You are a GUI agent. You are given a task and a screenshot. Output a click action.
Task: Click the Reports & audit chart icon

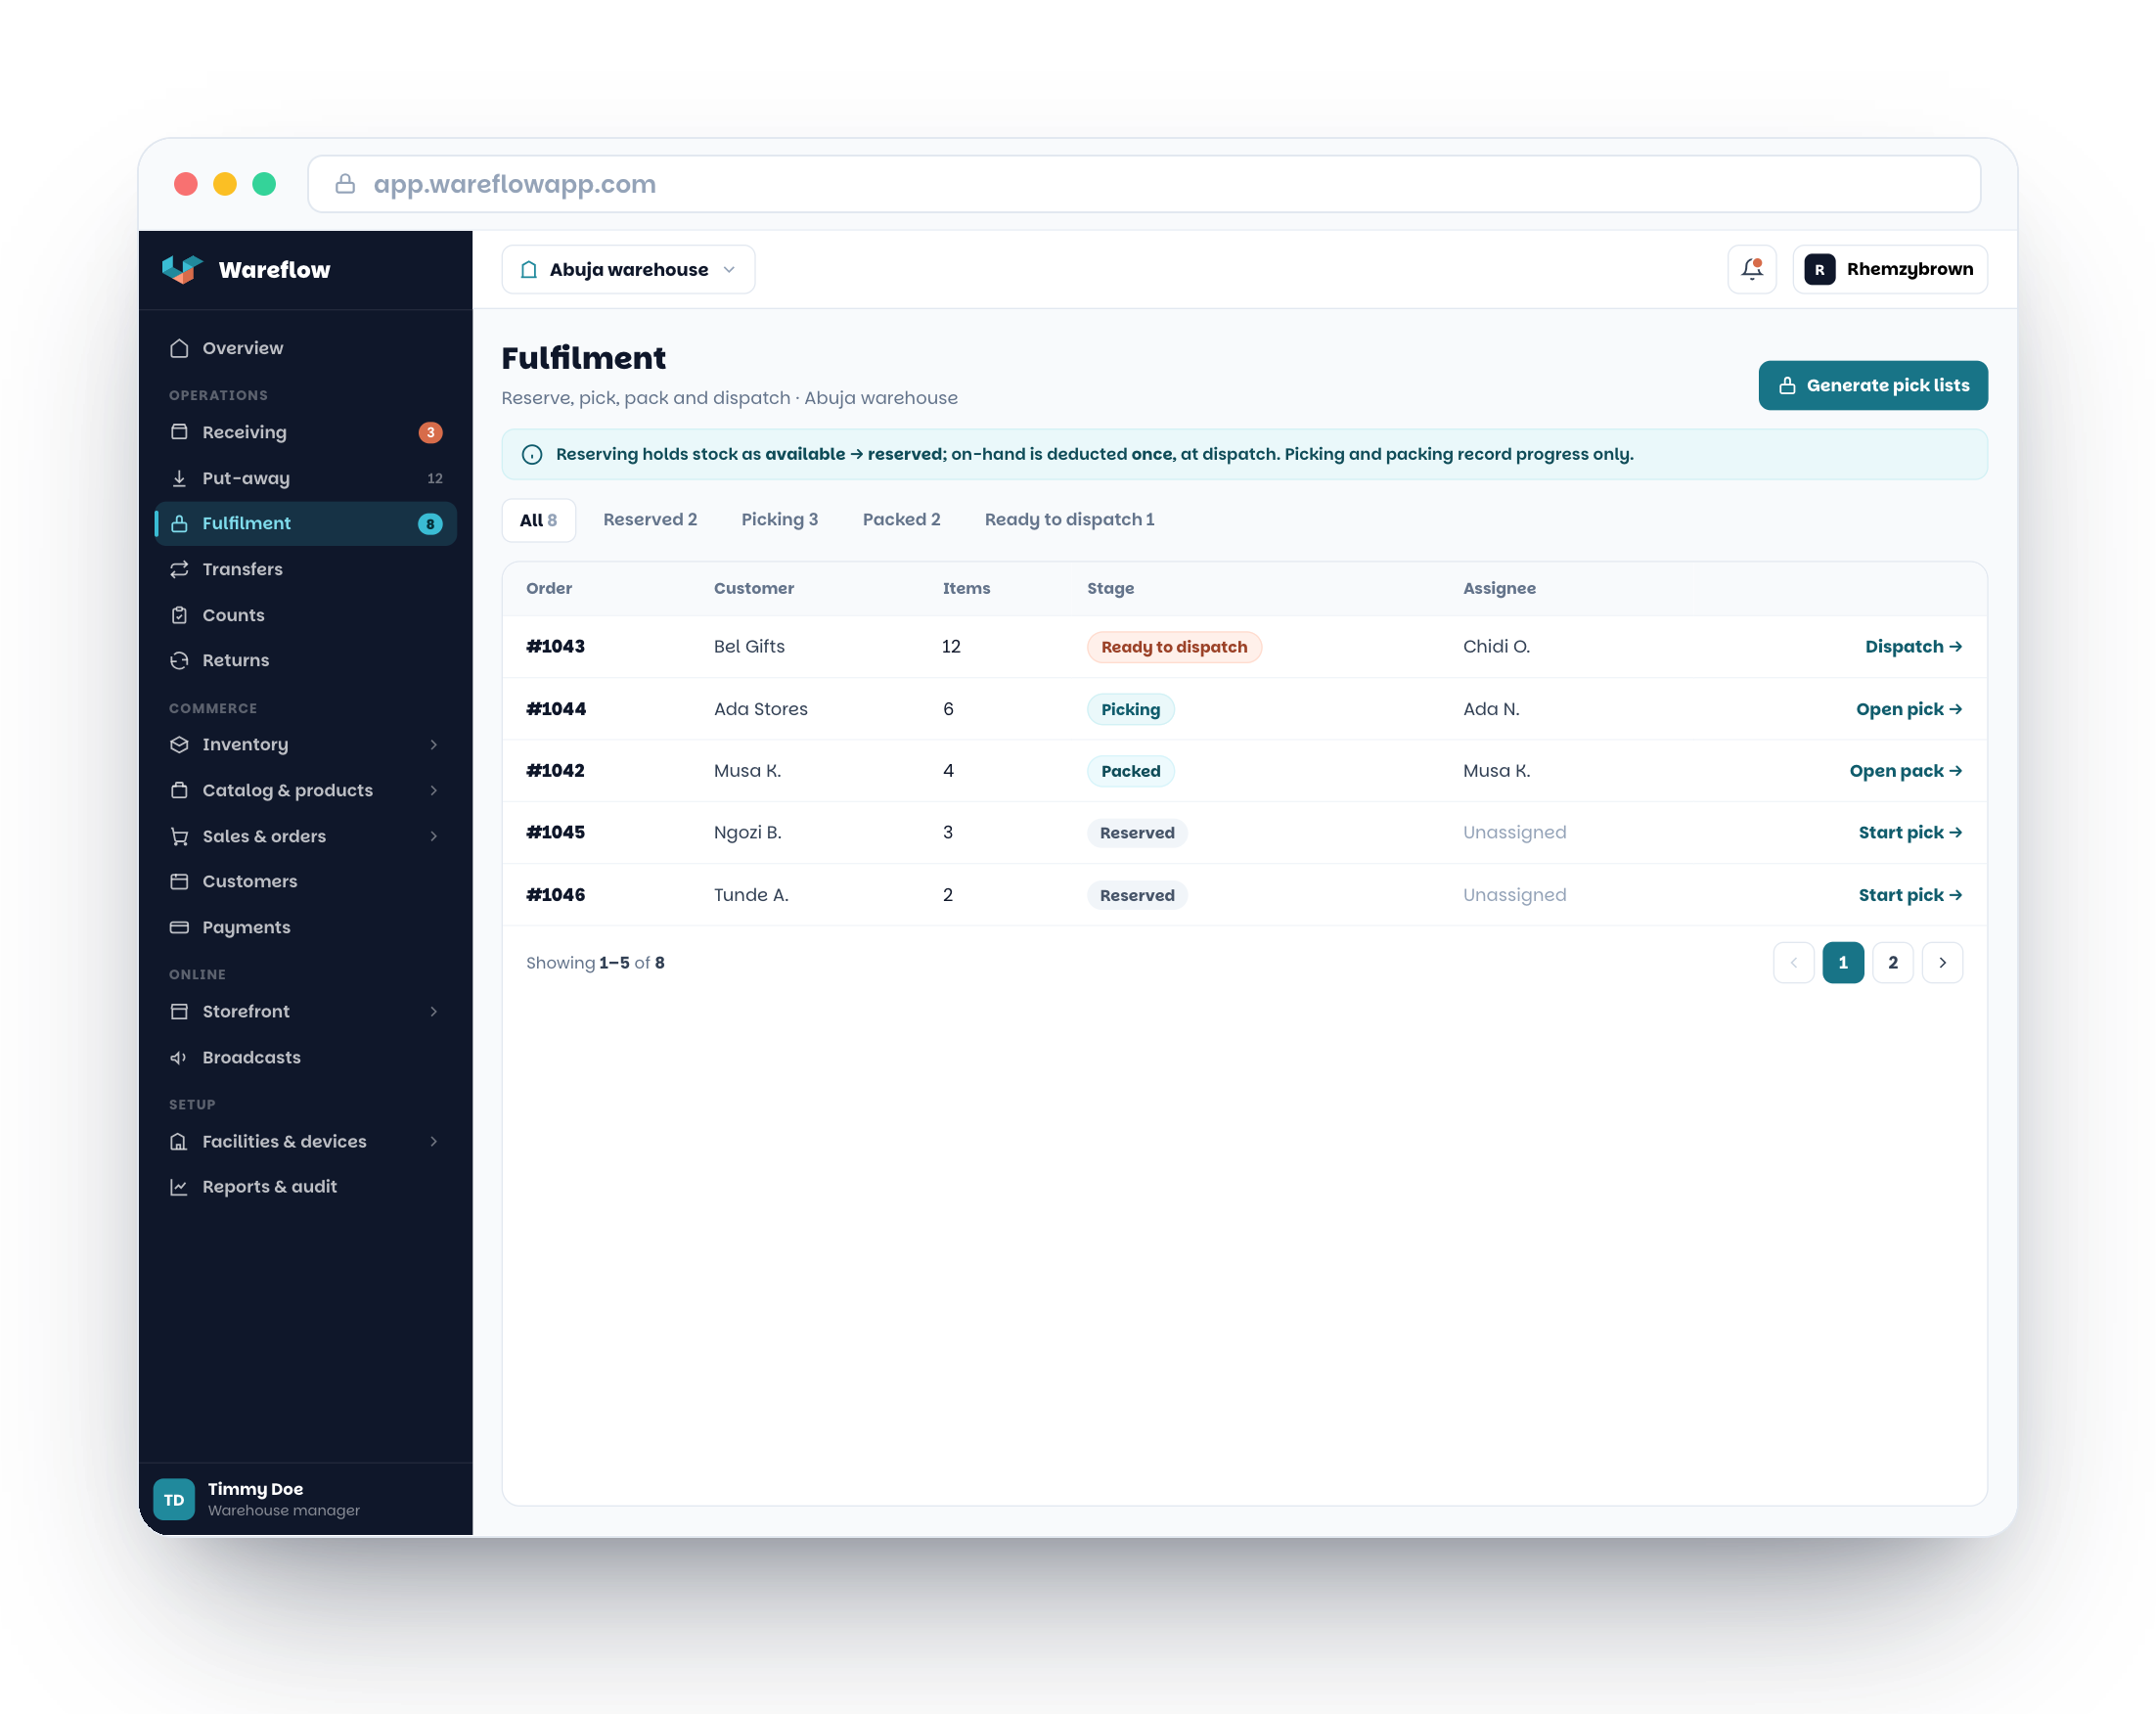pos(179,1186)
